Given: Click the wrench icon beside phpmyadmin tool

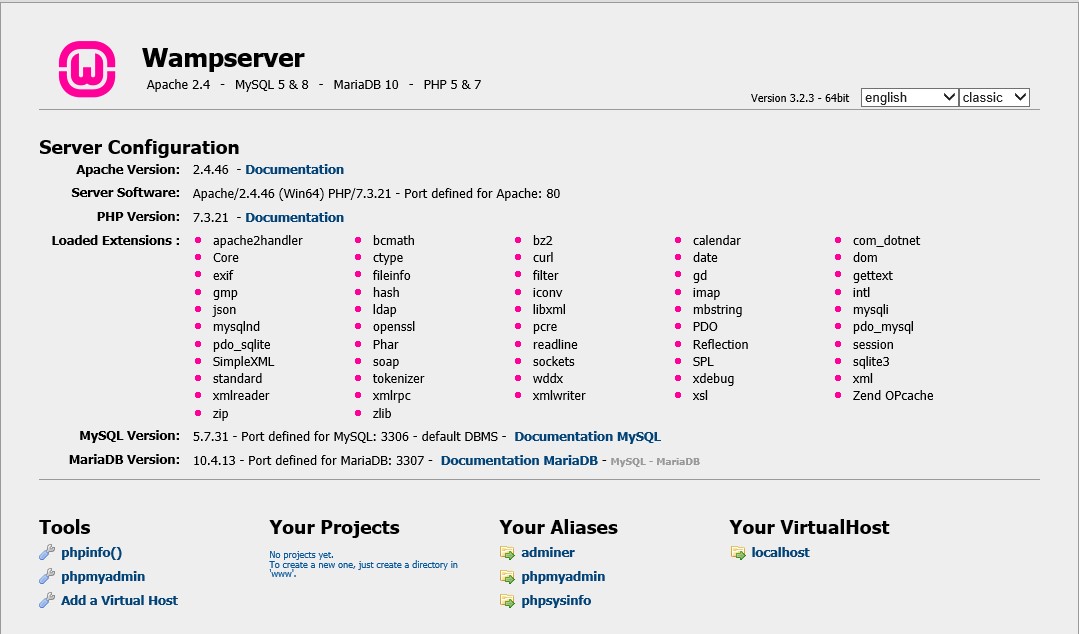Looking at the screenshot, I should (x=45, y=576).
